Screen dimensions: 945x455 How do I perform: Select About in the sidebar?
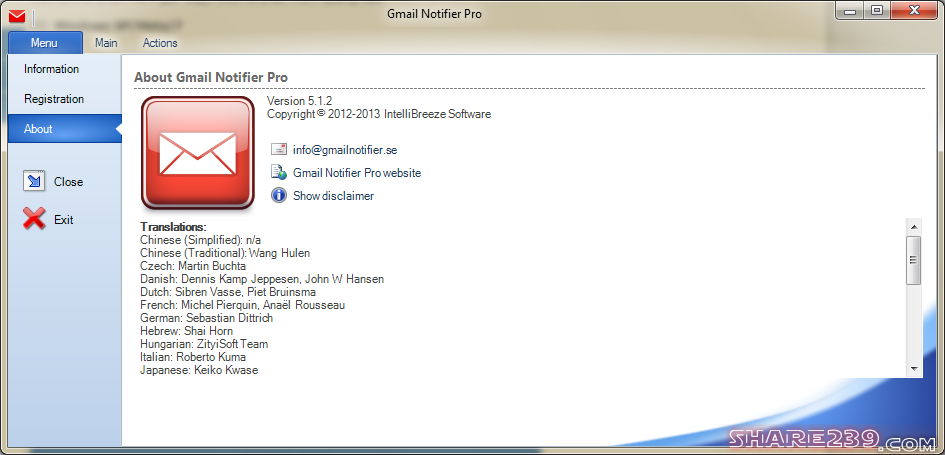64,128
